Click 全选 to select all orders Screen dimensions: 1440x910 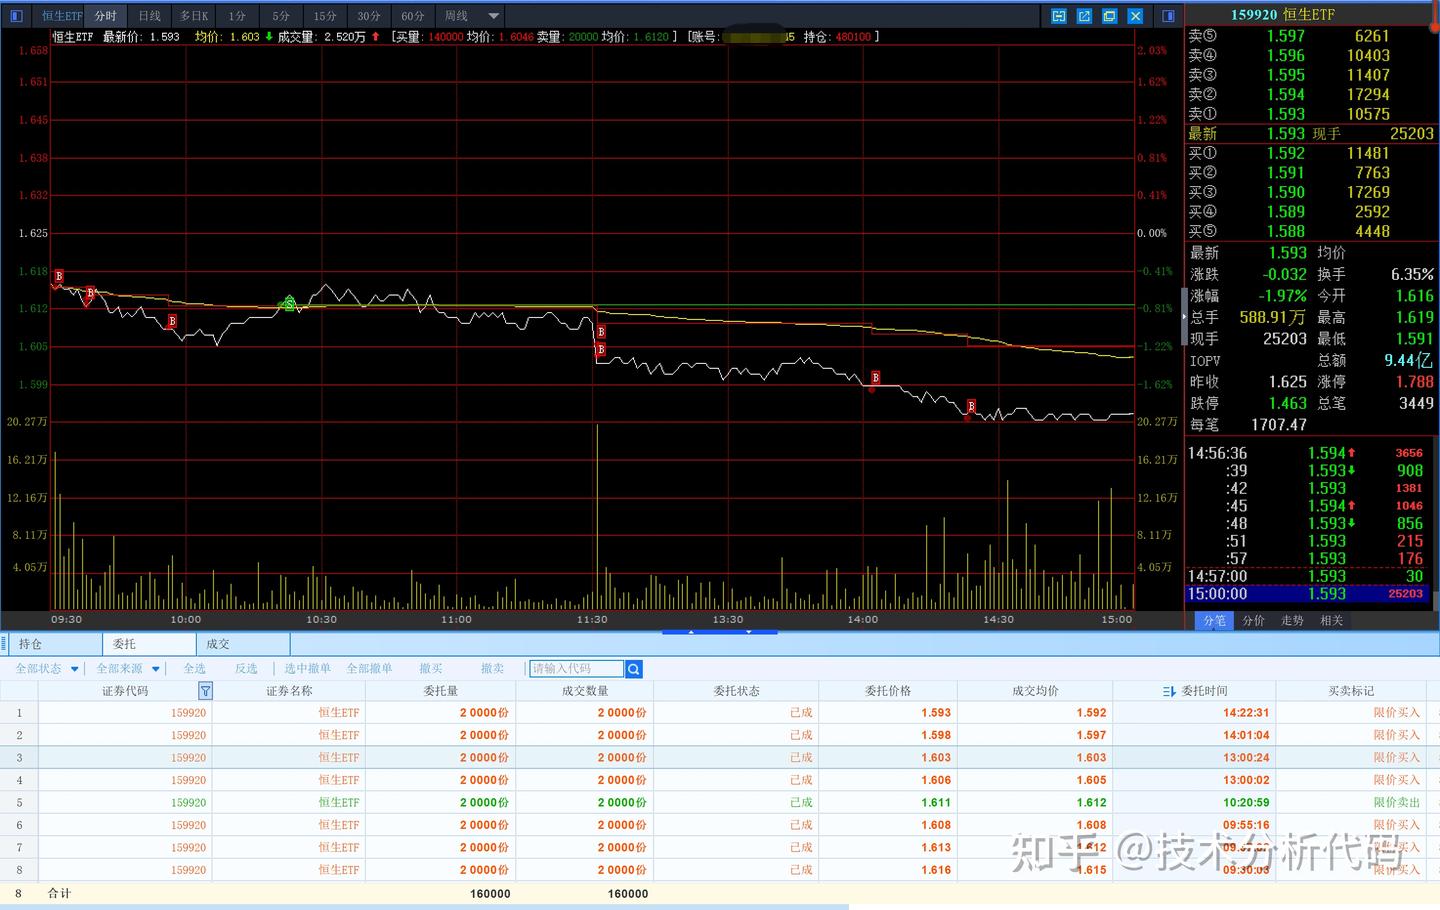[x=195, y=669]
